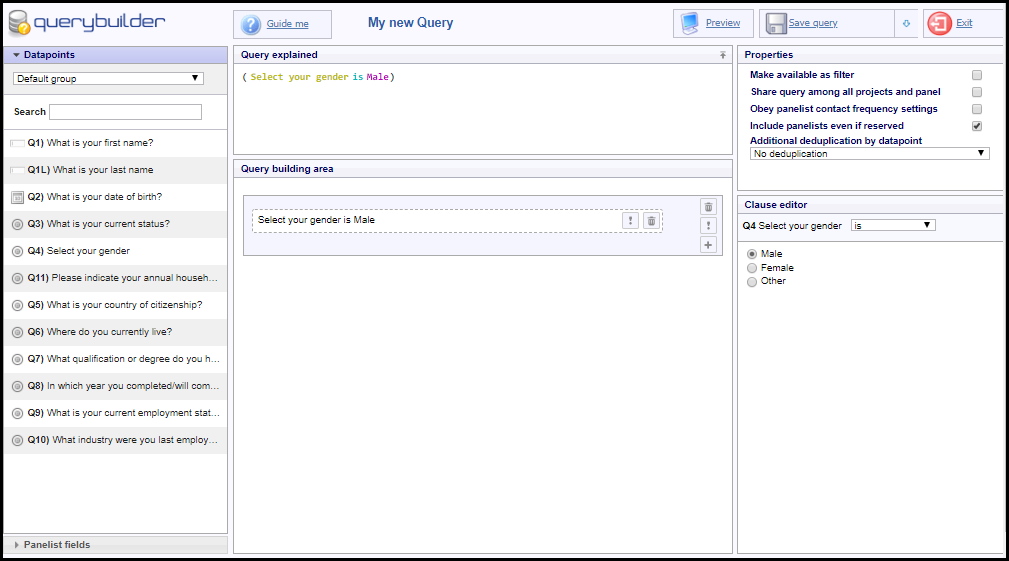The image size is (1009, 561).
Task: Click the My new Query title
Action: click(x=411, y=23)
